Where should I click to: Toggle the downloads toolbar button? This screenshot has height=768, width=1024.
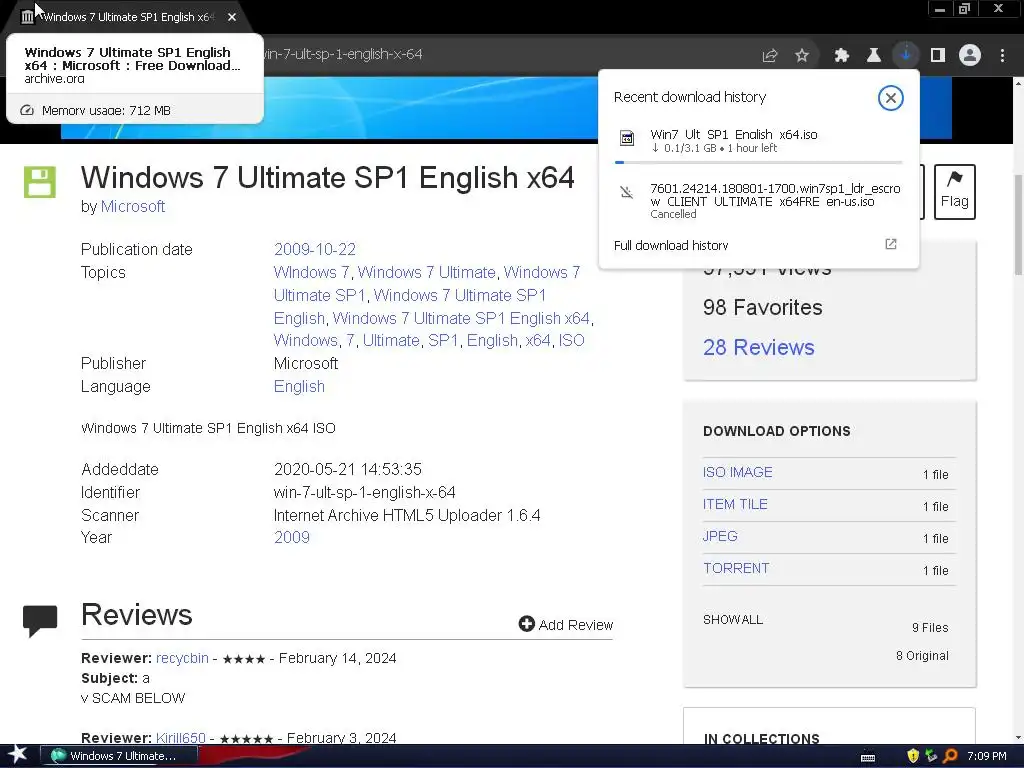coord(906,55)
